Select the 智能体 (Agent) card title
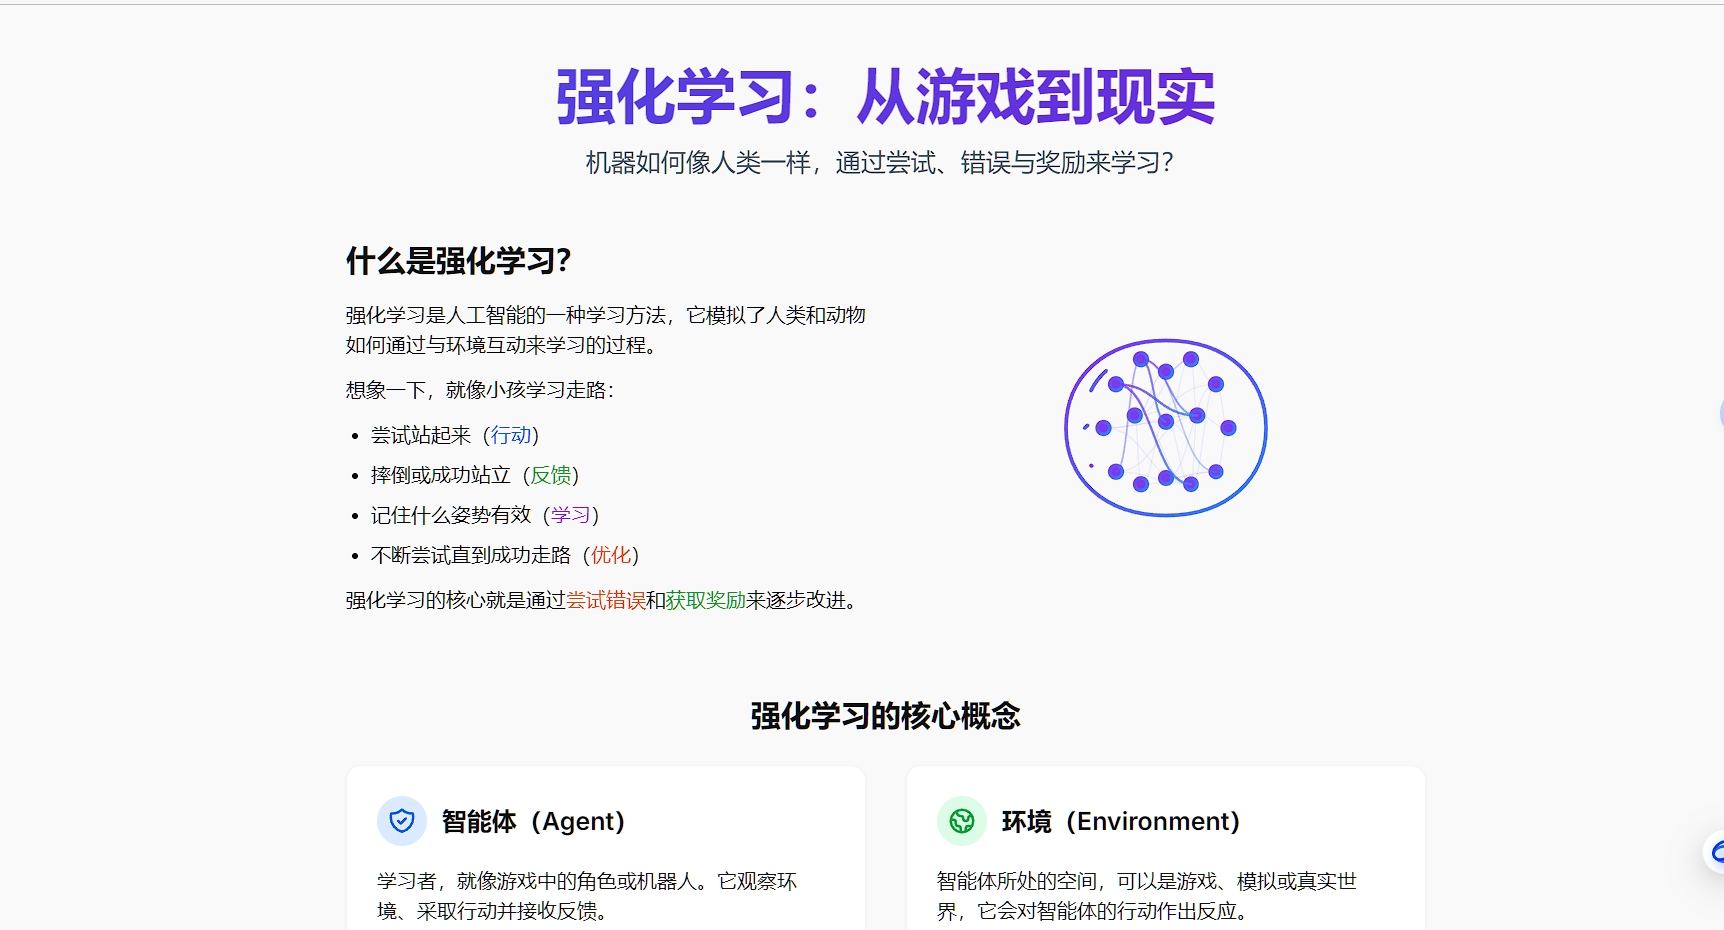Screen dimensions: 1724x930 coord(531,820)
